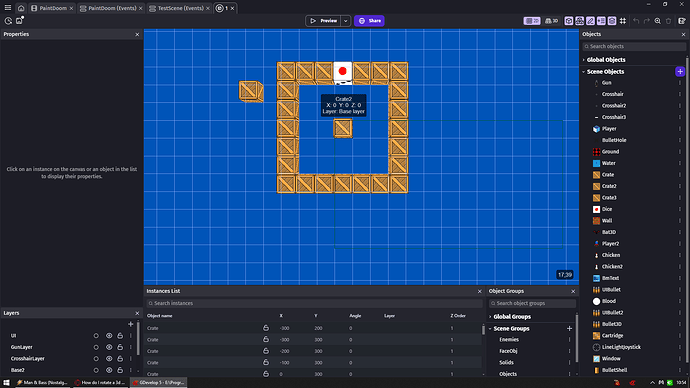Collapse the Scene Objects section
The image size is (690, 388).
click(584, 71)
